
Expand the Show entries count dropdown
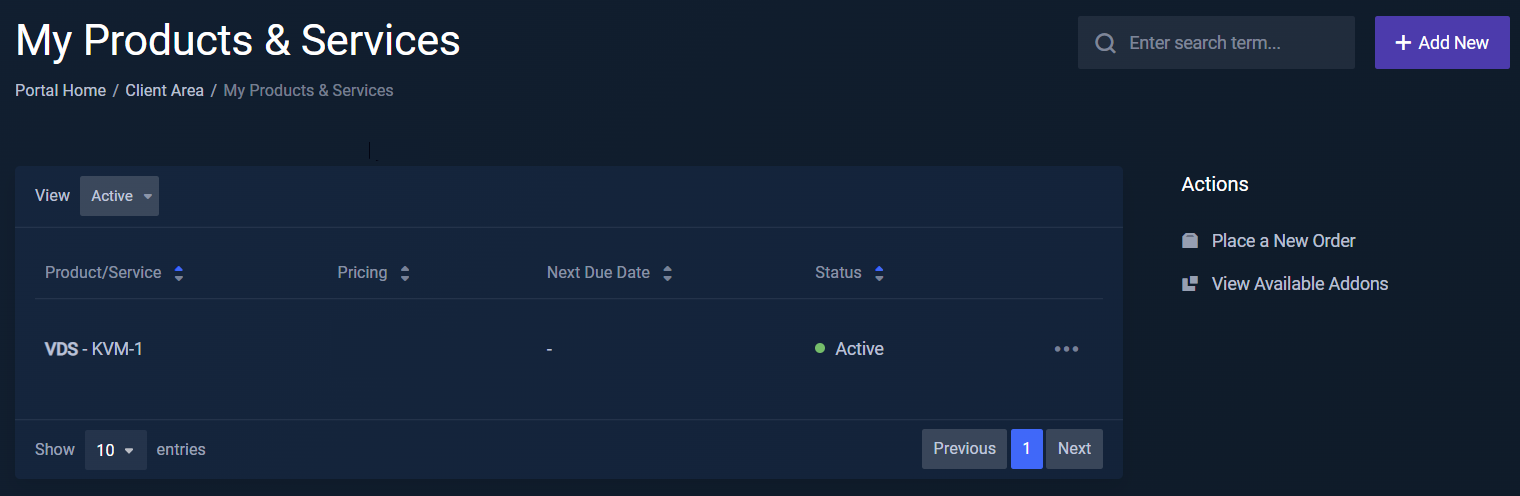pos(115,450)
